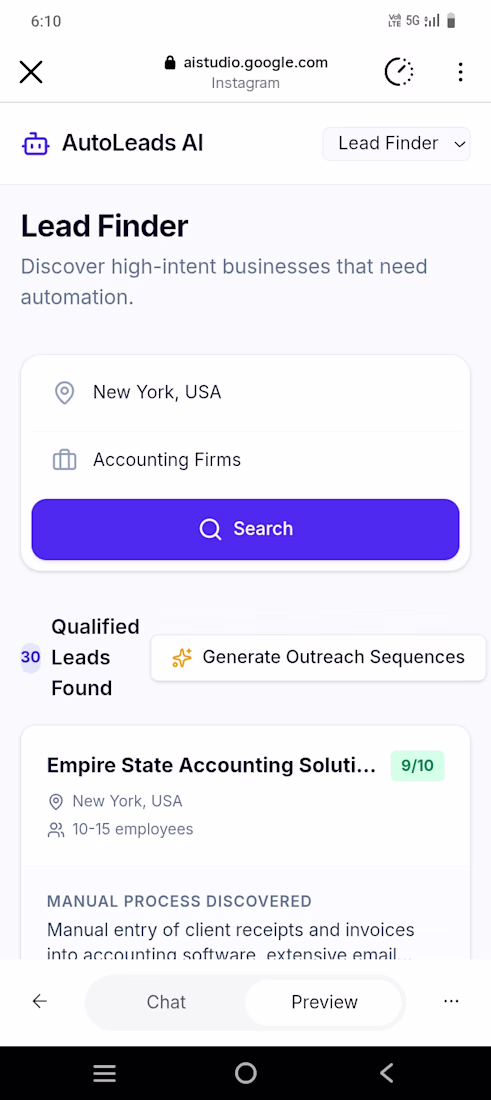The width and height of the screenshot is (491, 1100).
Task: Tap the Android home navigation button
Action: click(x=246, y=1073)
